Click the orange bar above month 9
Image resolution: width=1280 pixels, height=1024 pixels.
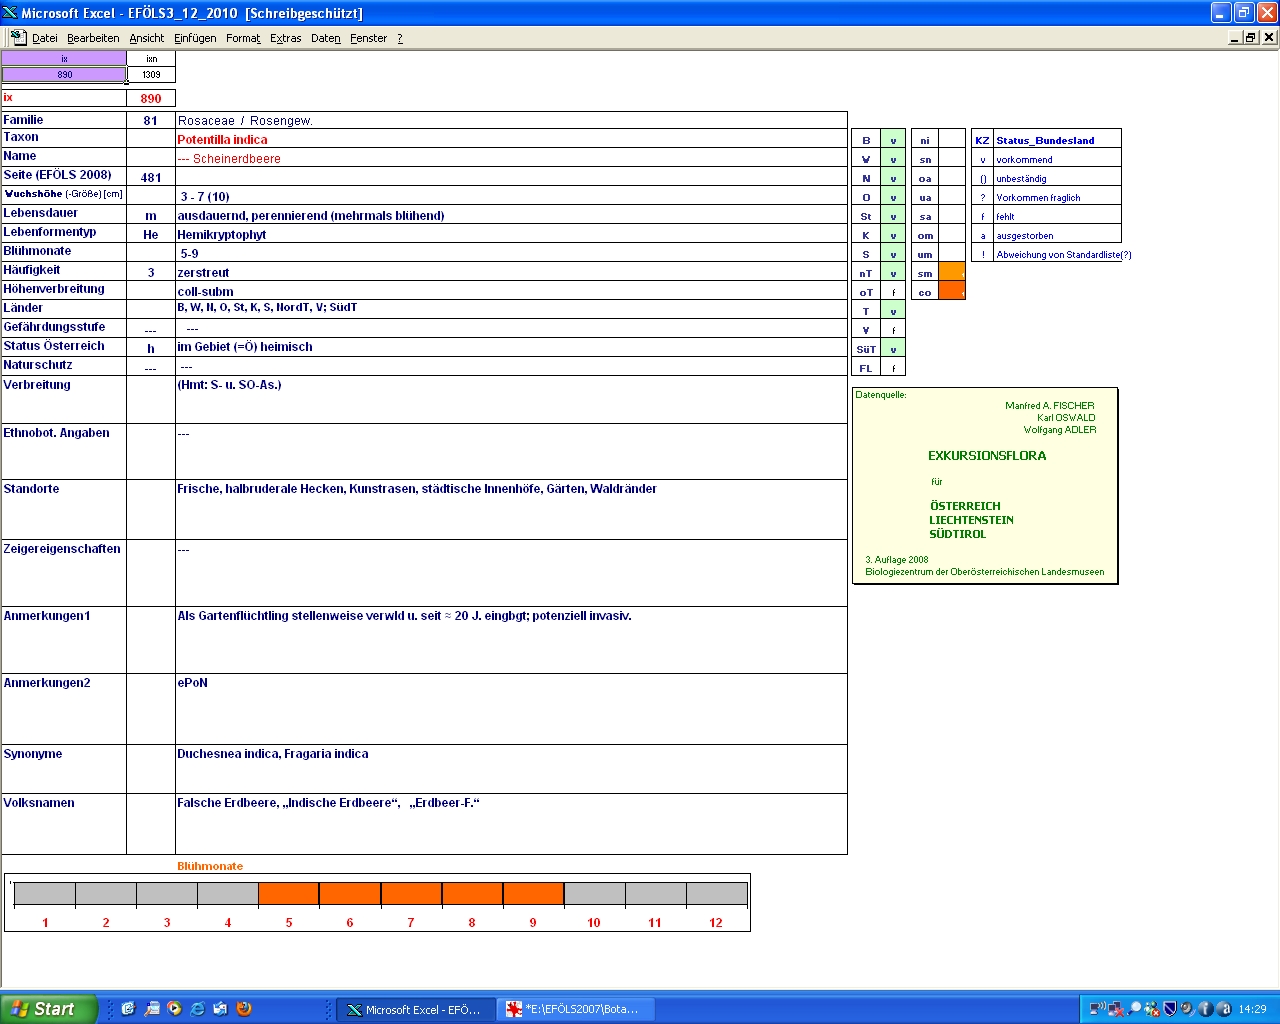533,893
